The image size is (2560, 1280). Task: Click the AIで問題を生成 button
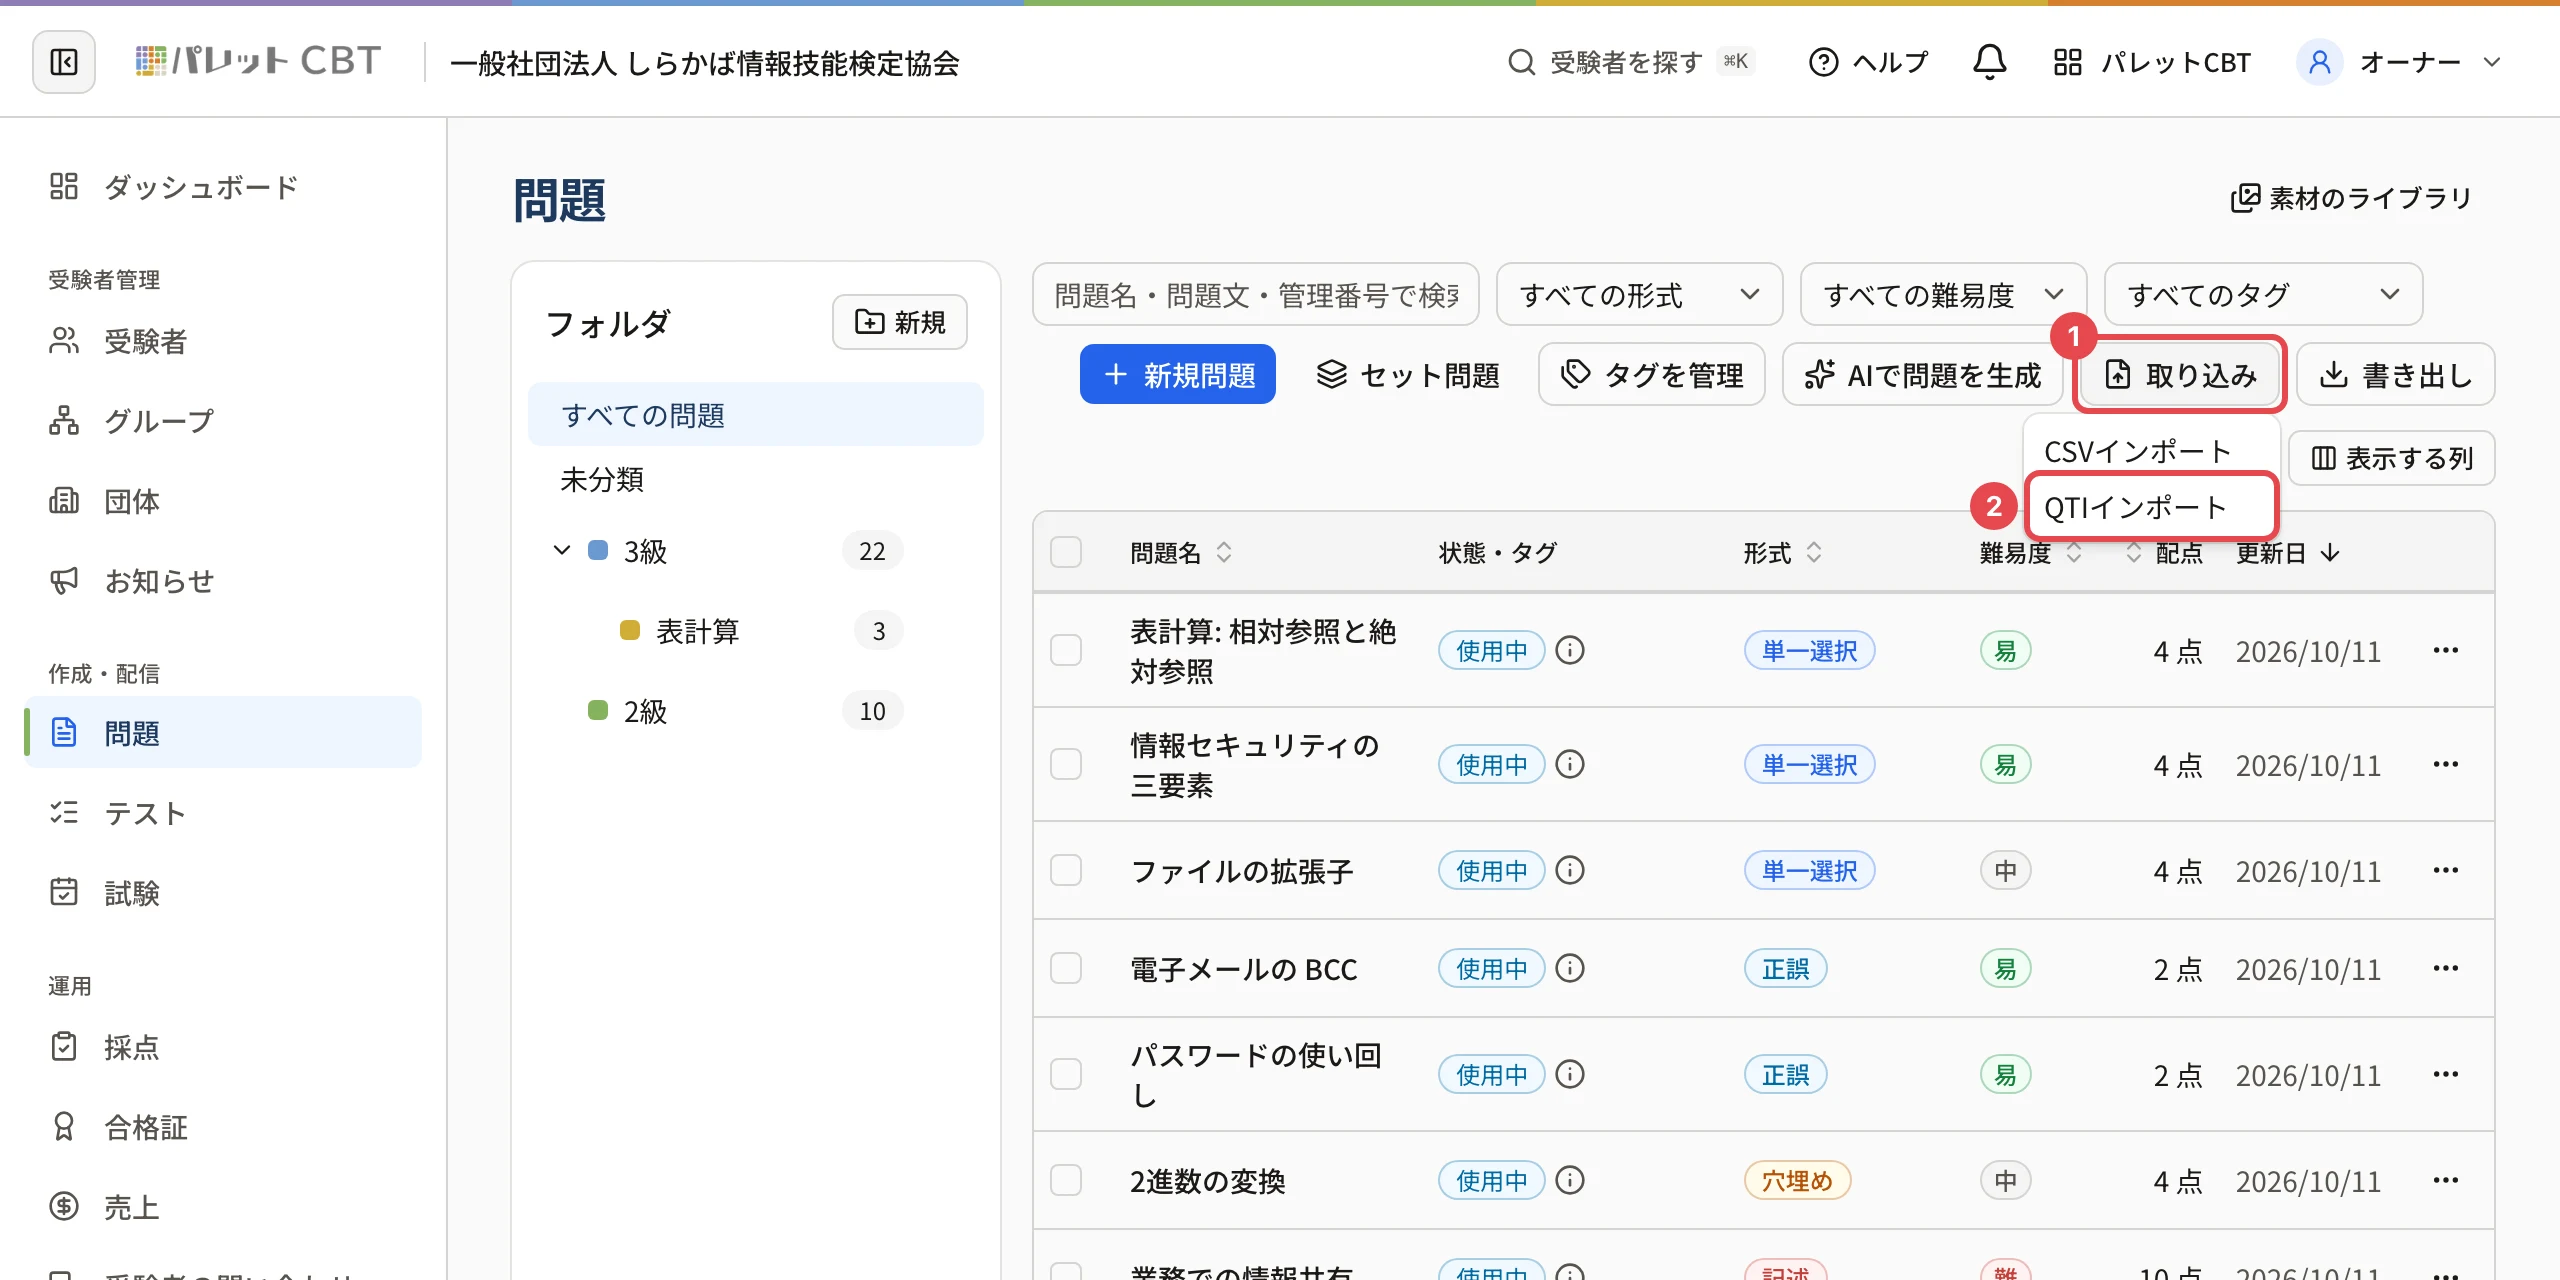[x=1922, y=375]
